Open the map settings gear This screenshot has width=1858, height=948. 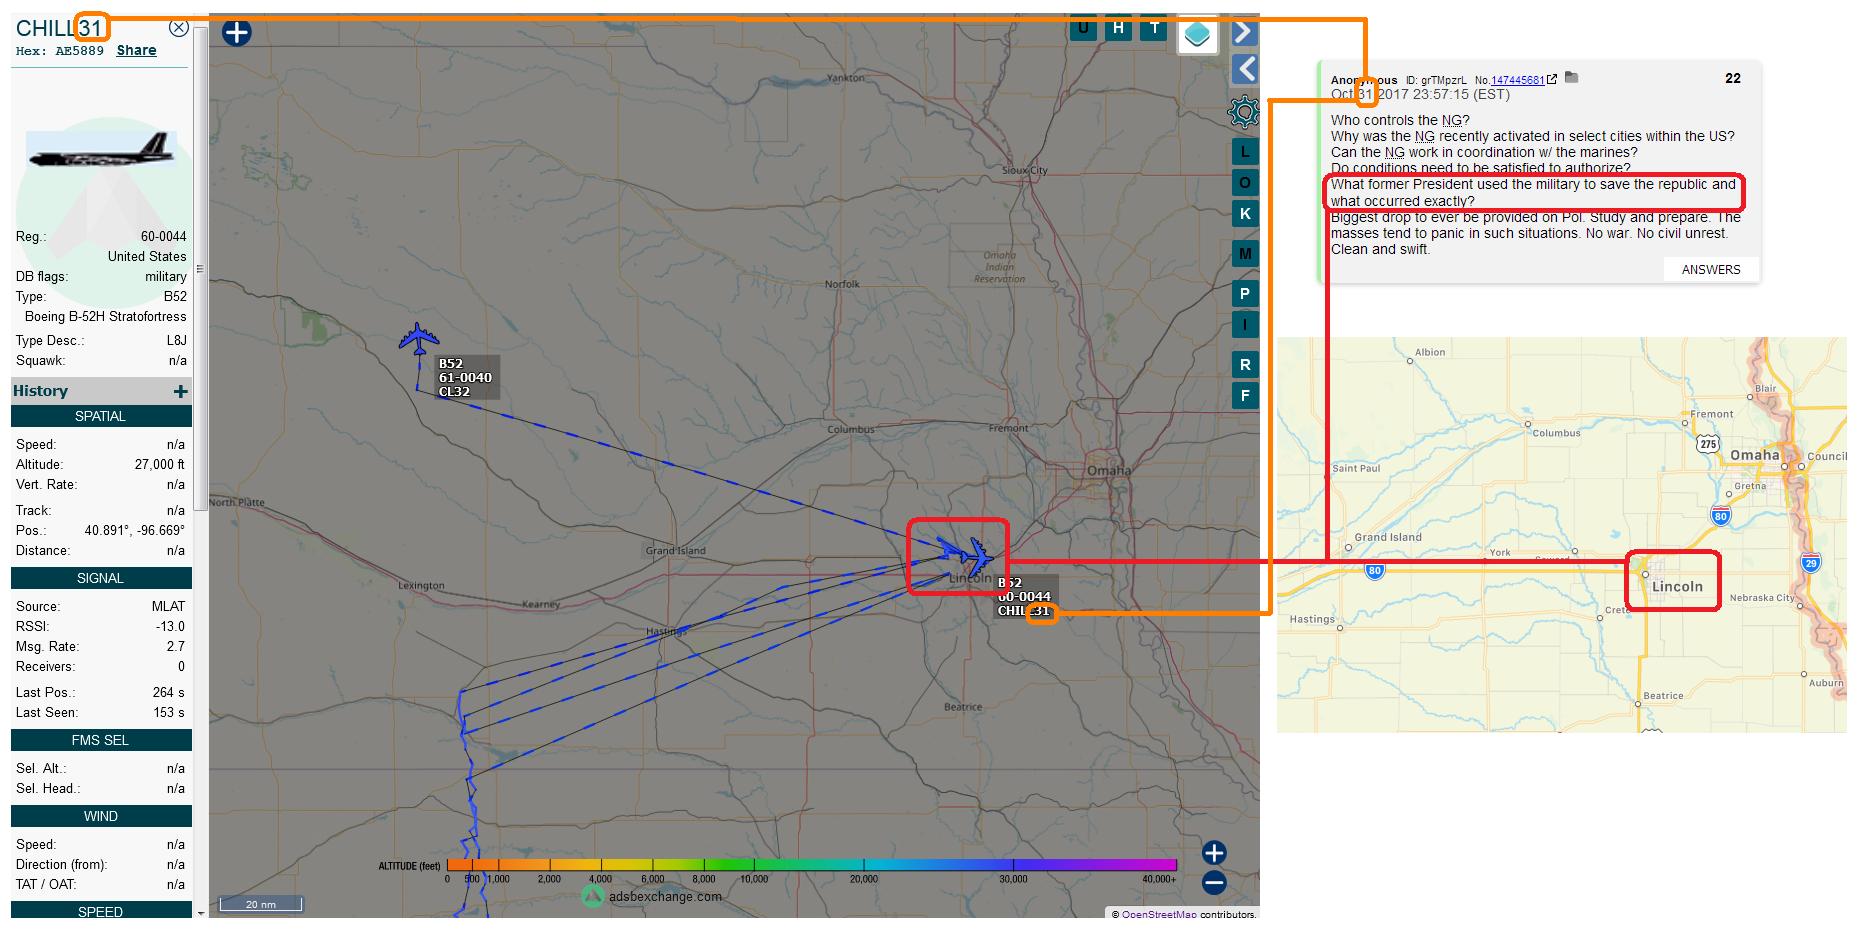coord(1244,111)
